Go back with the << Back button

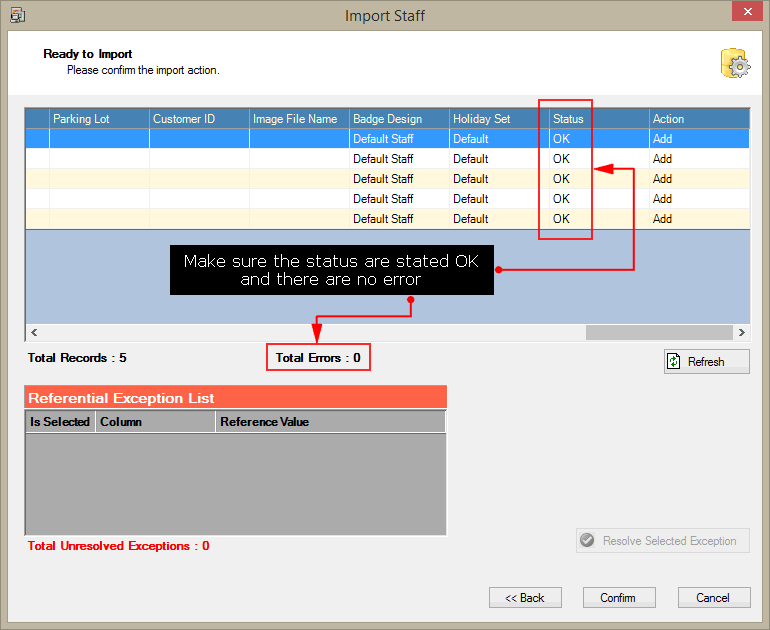[x=525, y=597]
